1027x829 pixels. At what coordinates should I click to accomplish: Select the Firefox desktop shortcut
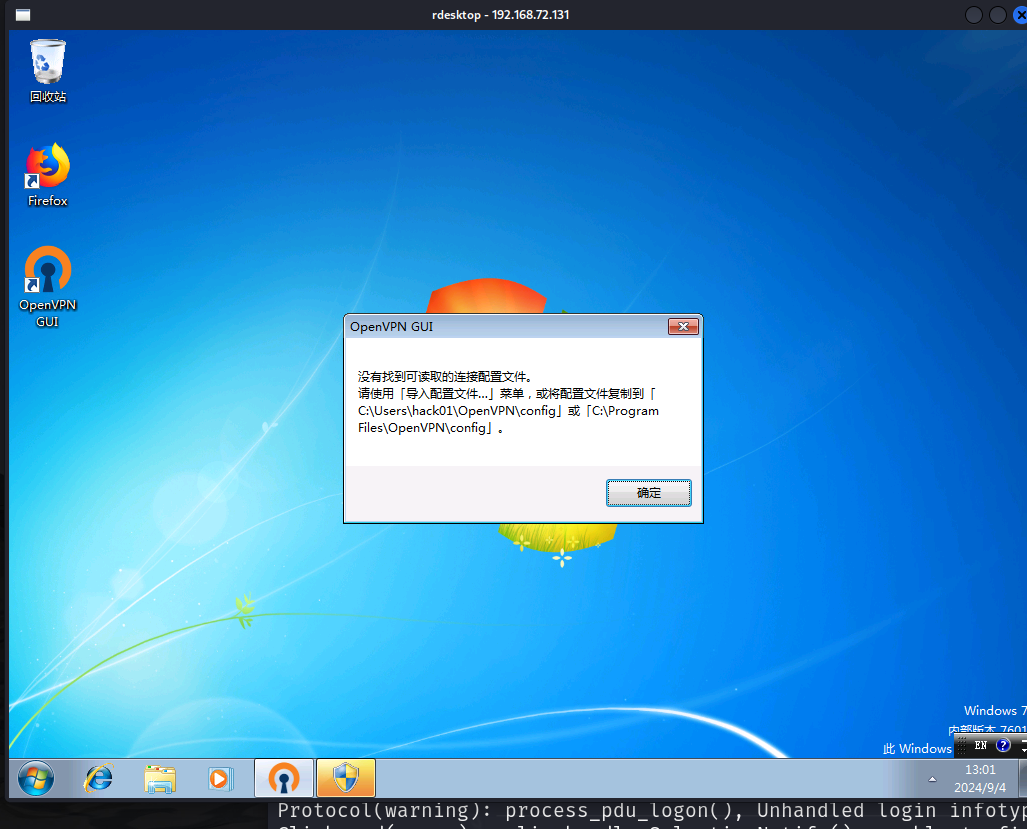48,175
